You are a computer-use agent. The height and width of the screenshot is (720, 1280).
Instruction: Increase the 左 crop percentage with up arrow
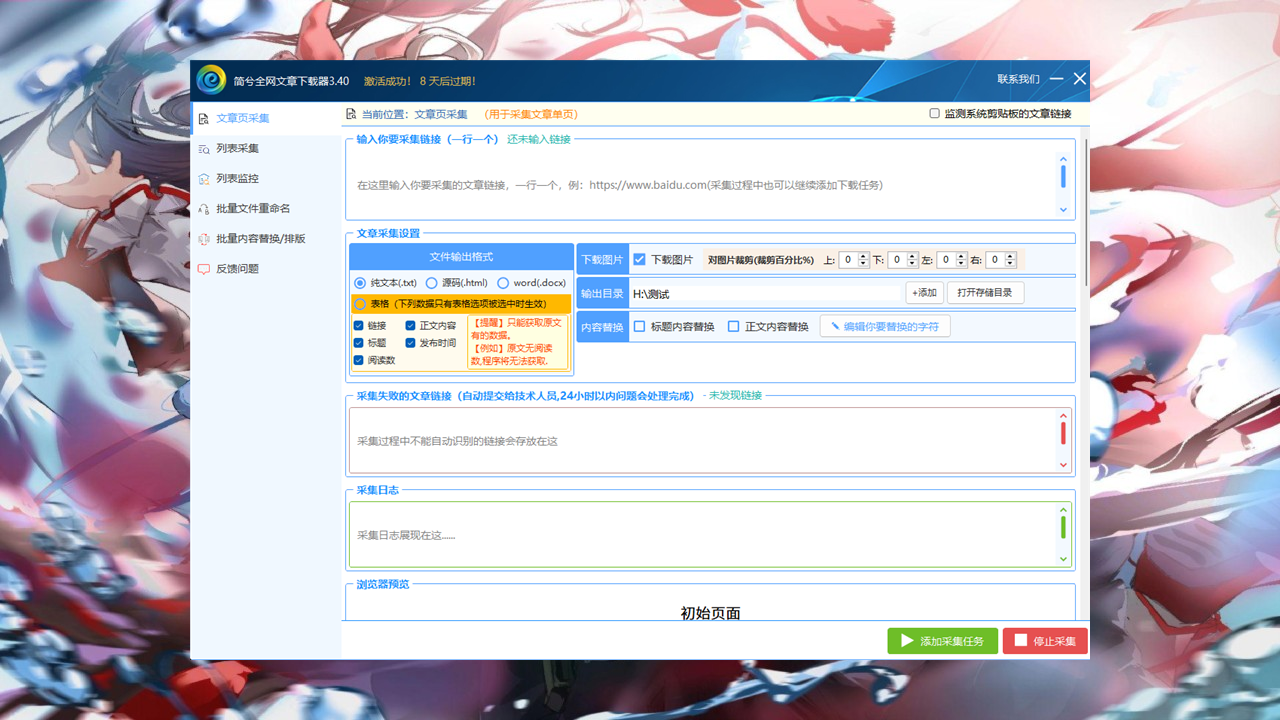(961, 256)
